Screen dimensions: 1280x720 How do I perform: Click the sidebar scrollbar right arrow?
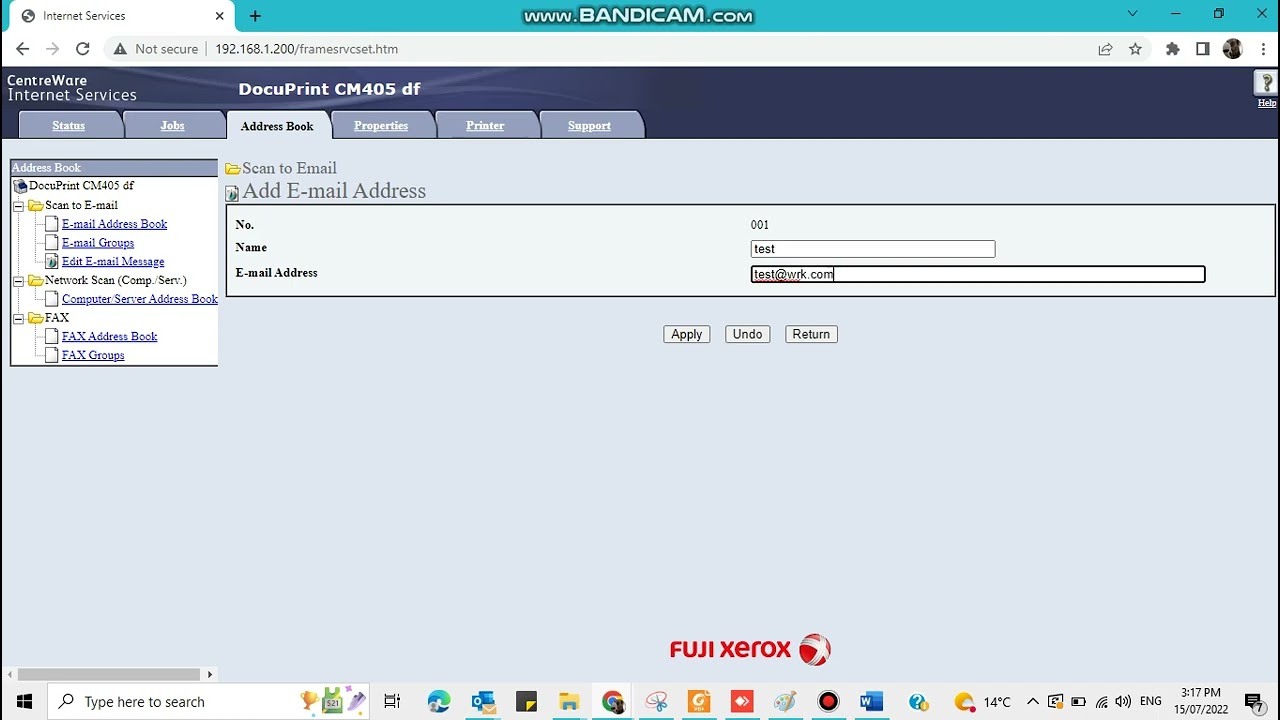click(210, 675)
